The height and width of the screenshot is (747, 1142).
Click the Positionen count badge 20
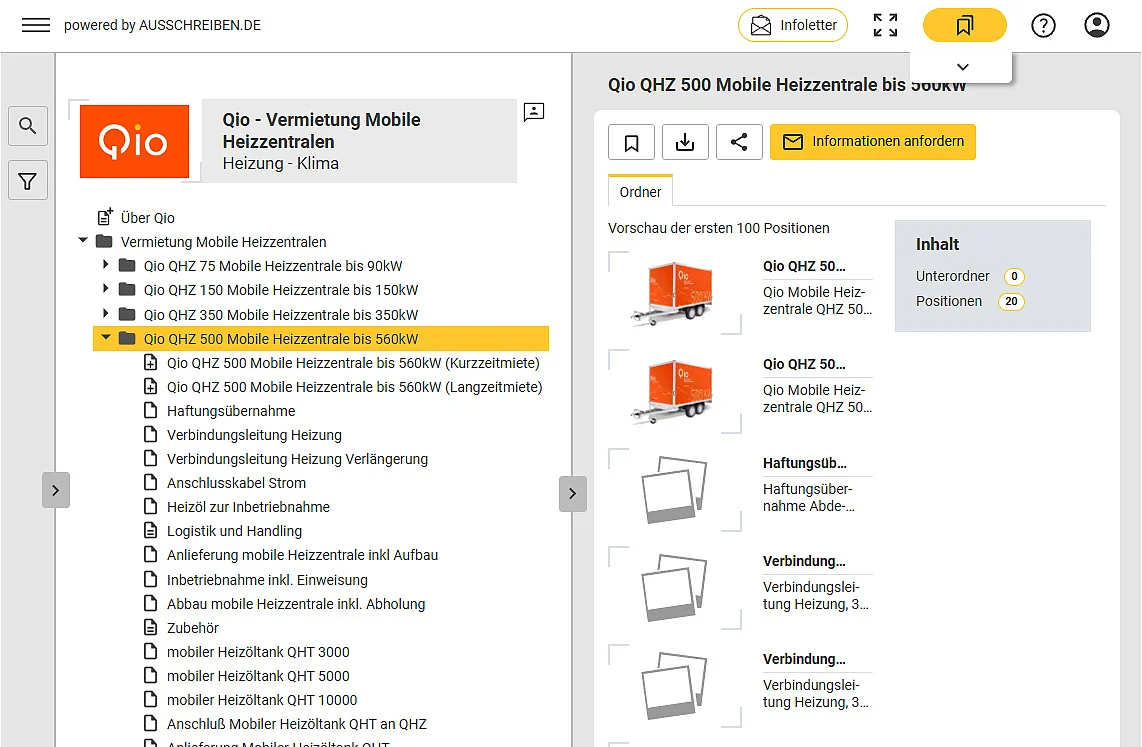coord(1011,301)
